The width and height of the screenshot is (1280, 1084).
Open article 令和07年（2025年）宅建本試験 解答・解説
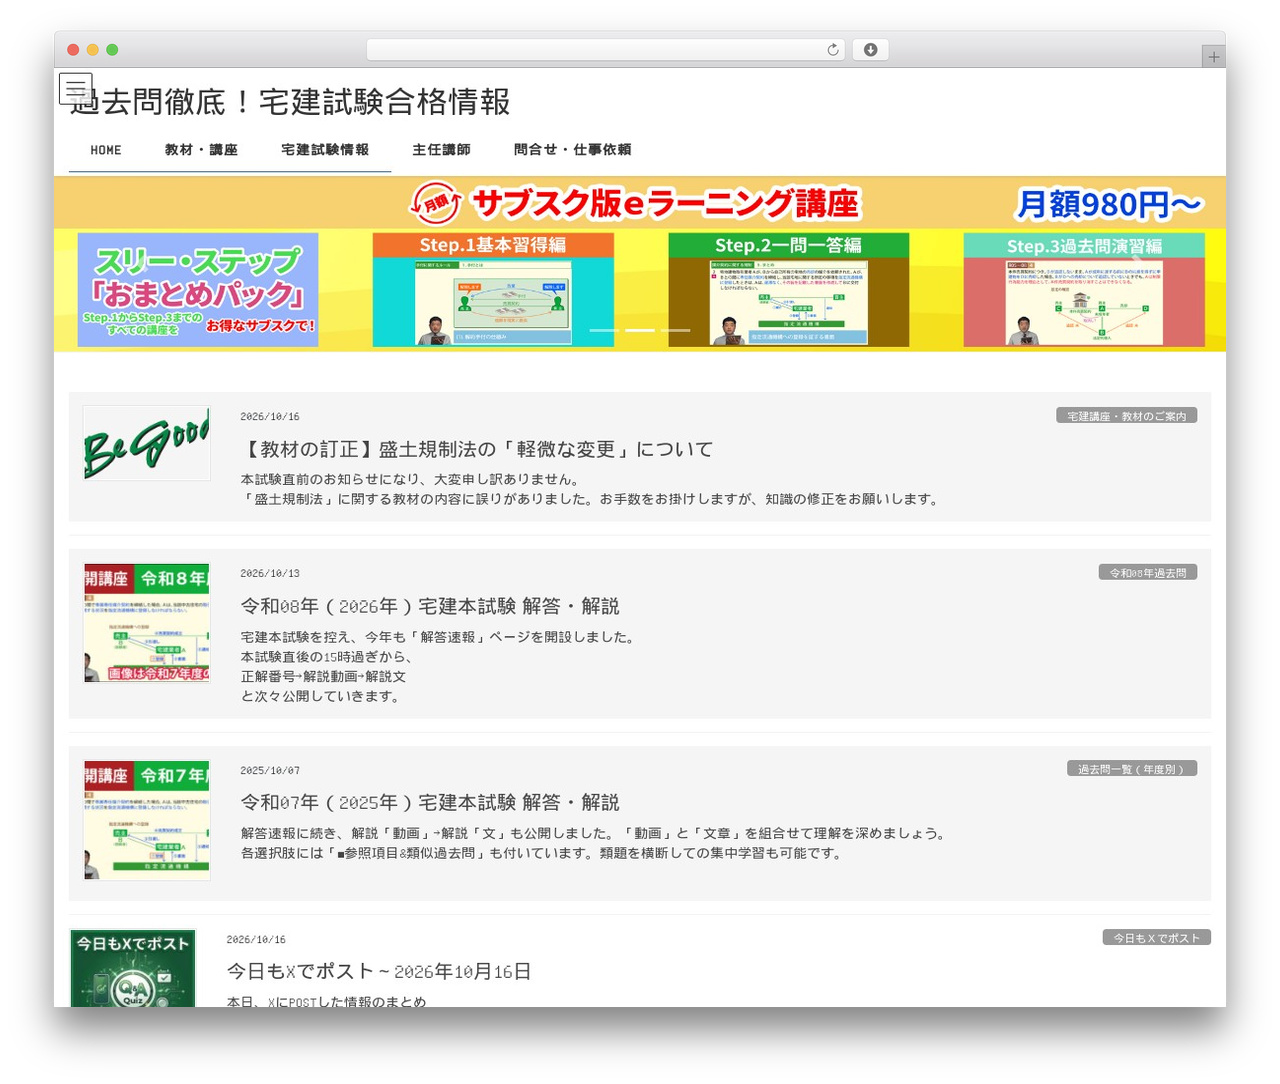point(430,803)
